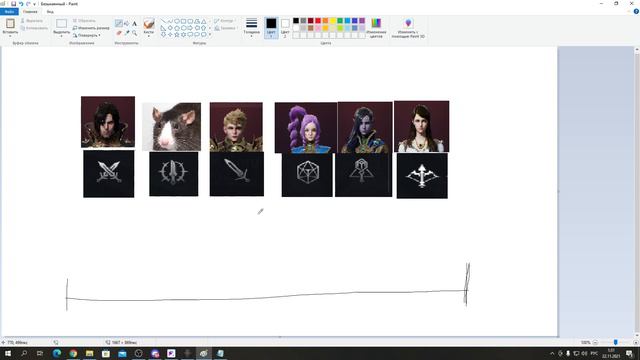The width and height of the screenshot is (640, 360).
Task: Click the dark-haired male character portrait
Action: (x=108, y=122)
